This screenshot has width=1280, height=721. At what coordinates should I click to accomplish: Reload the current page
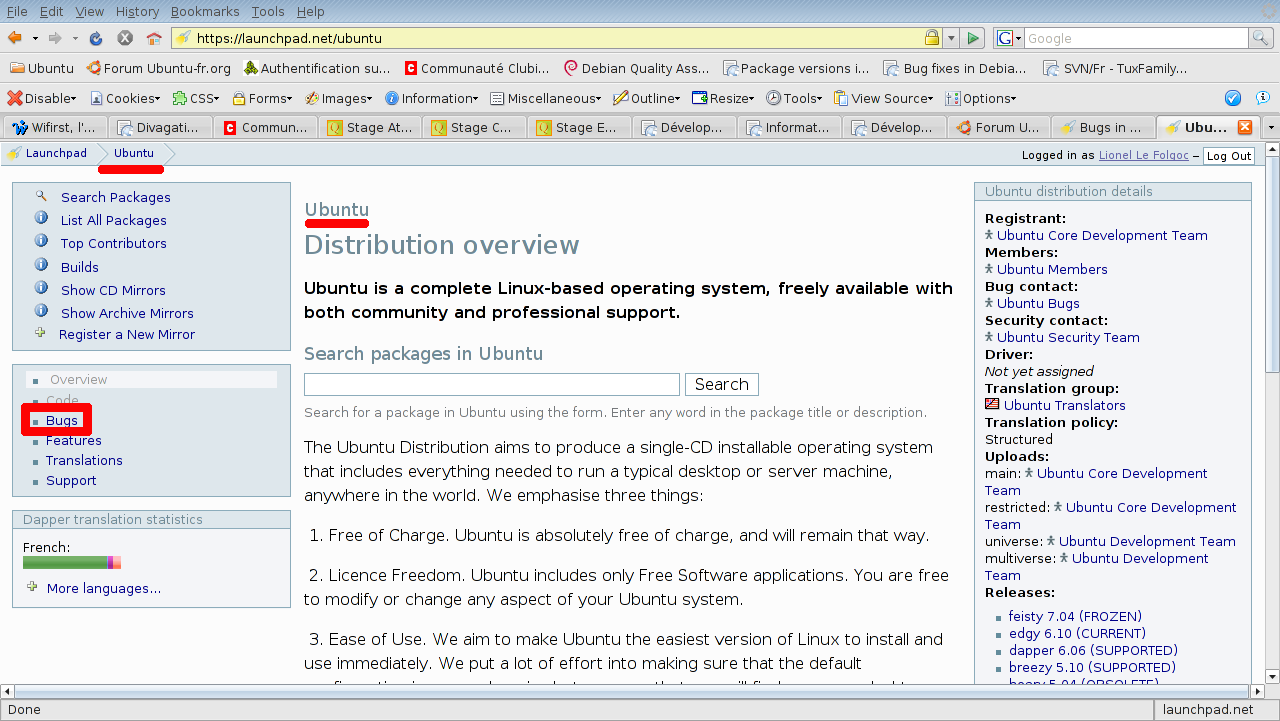(96, 38)
